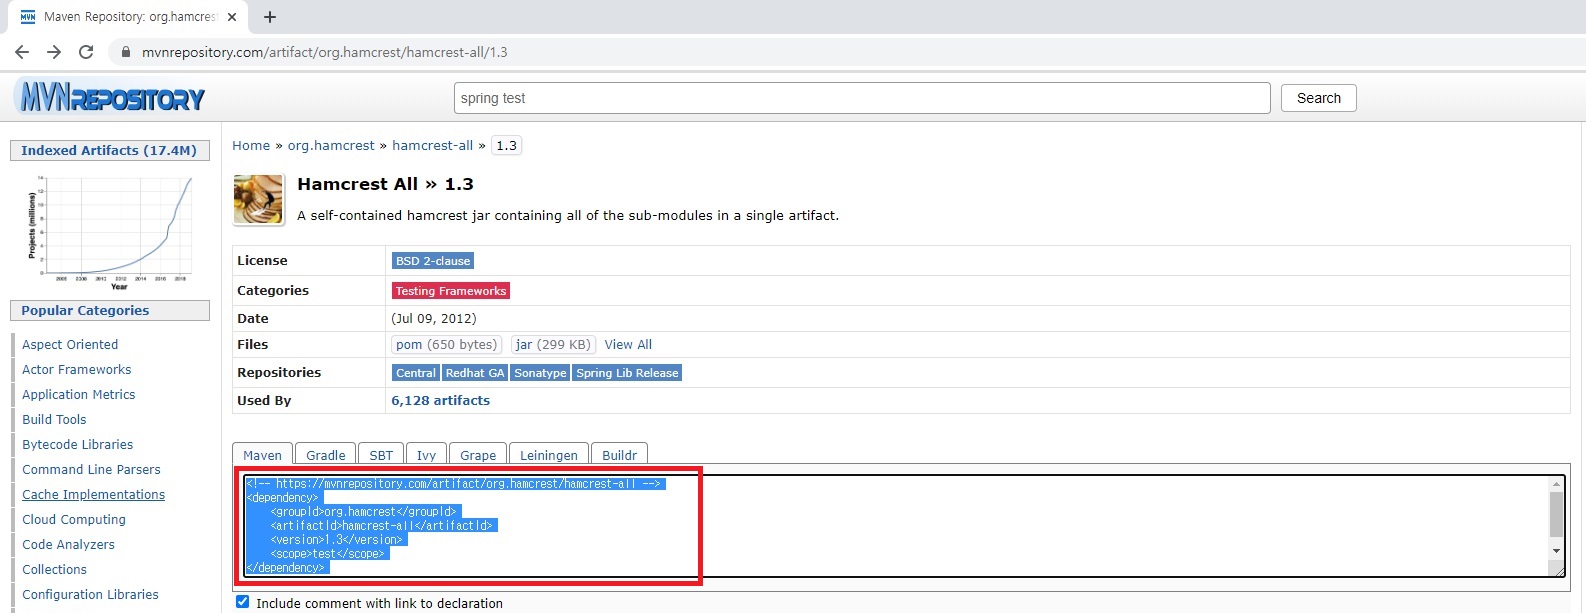Go forward with the browser forward arrow

pyautogui.click(x=54, y=52)
